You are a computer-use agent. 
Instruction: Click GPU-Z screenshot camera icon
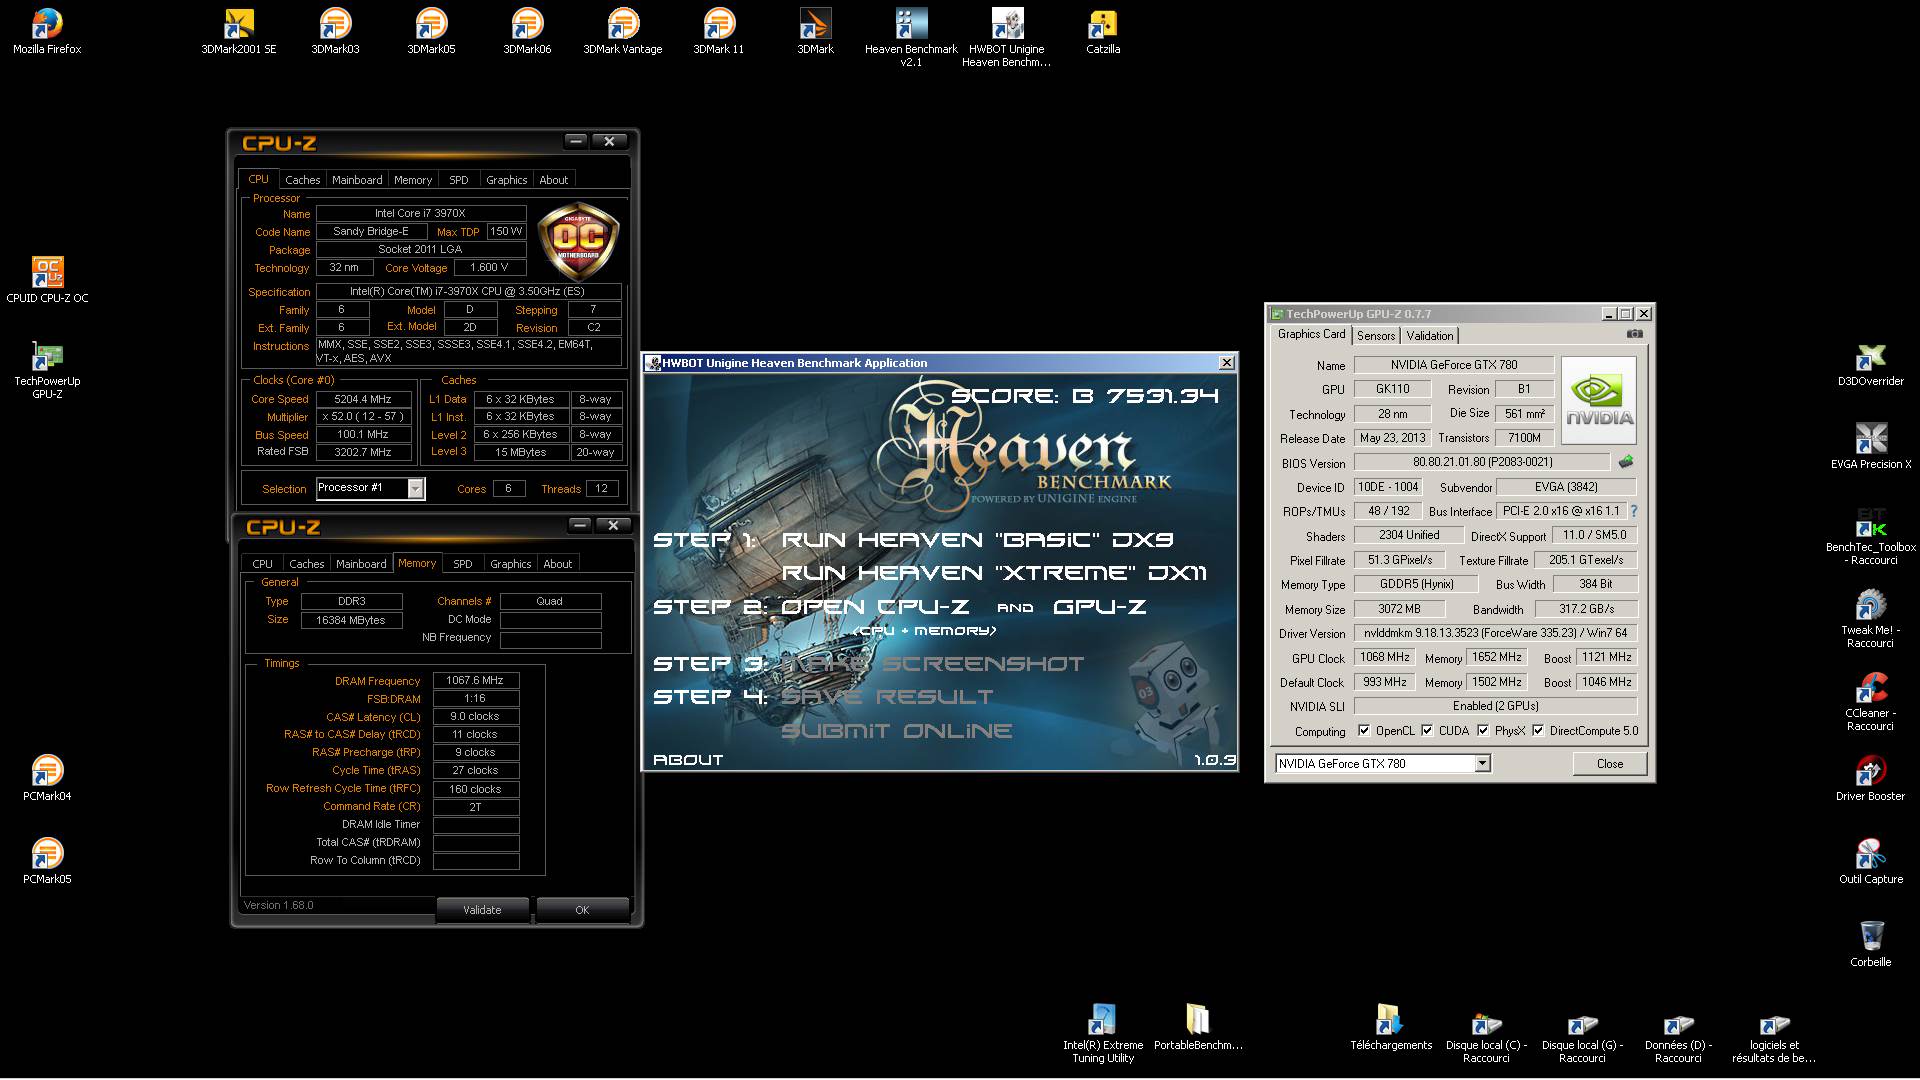1634,334
